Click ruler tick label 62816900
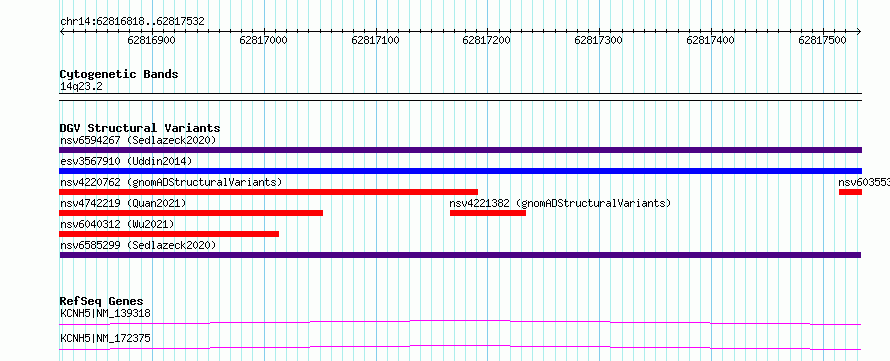The width and height of the screenshot is (890, 361). [152, 40]
